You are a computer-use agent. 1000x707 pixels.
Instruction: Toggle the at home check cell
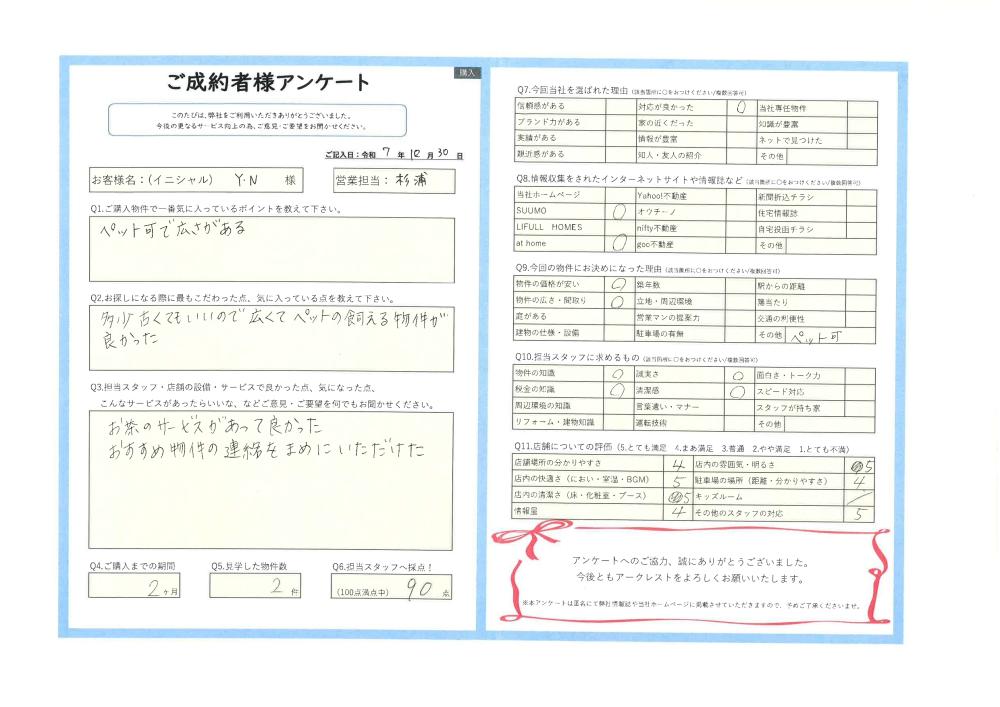pyautogui.click(x=619, y=243)
